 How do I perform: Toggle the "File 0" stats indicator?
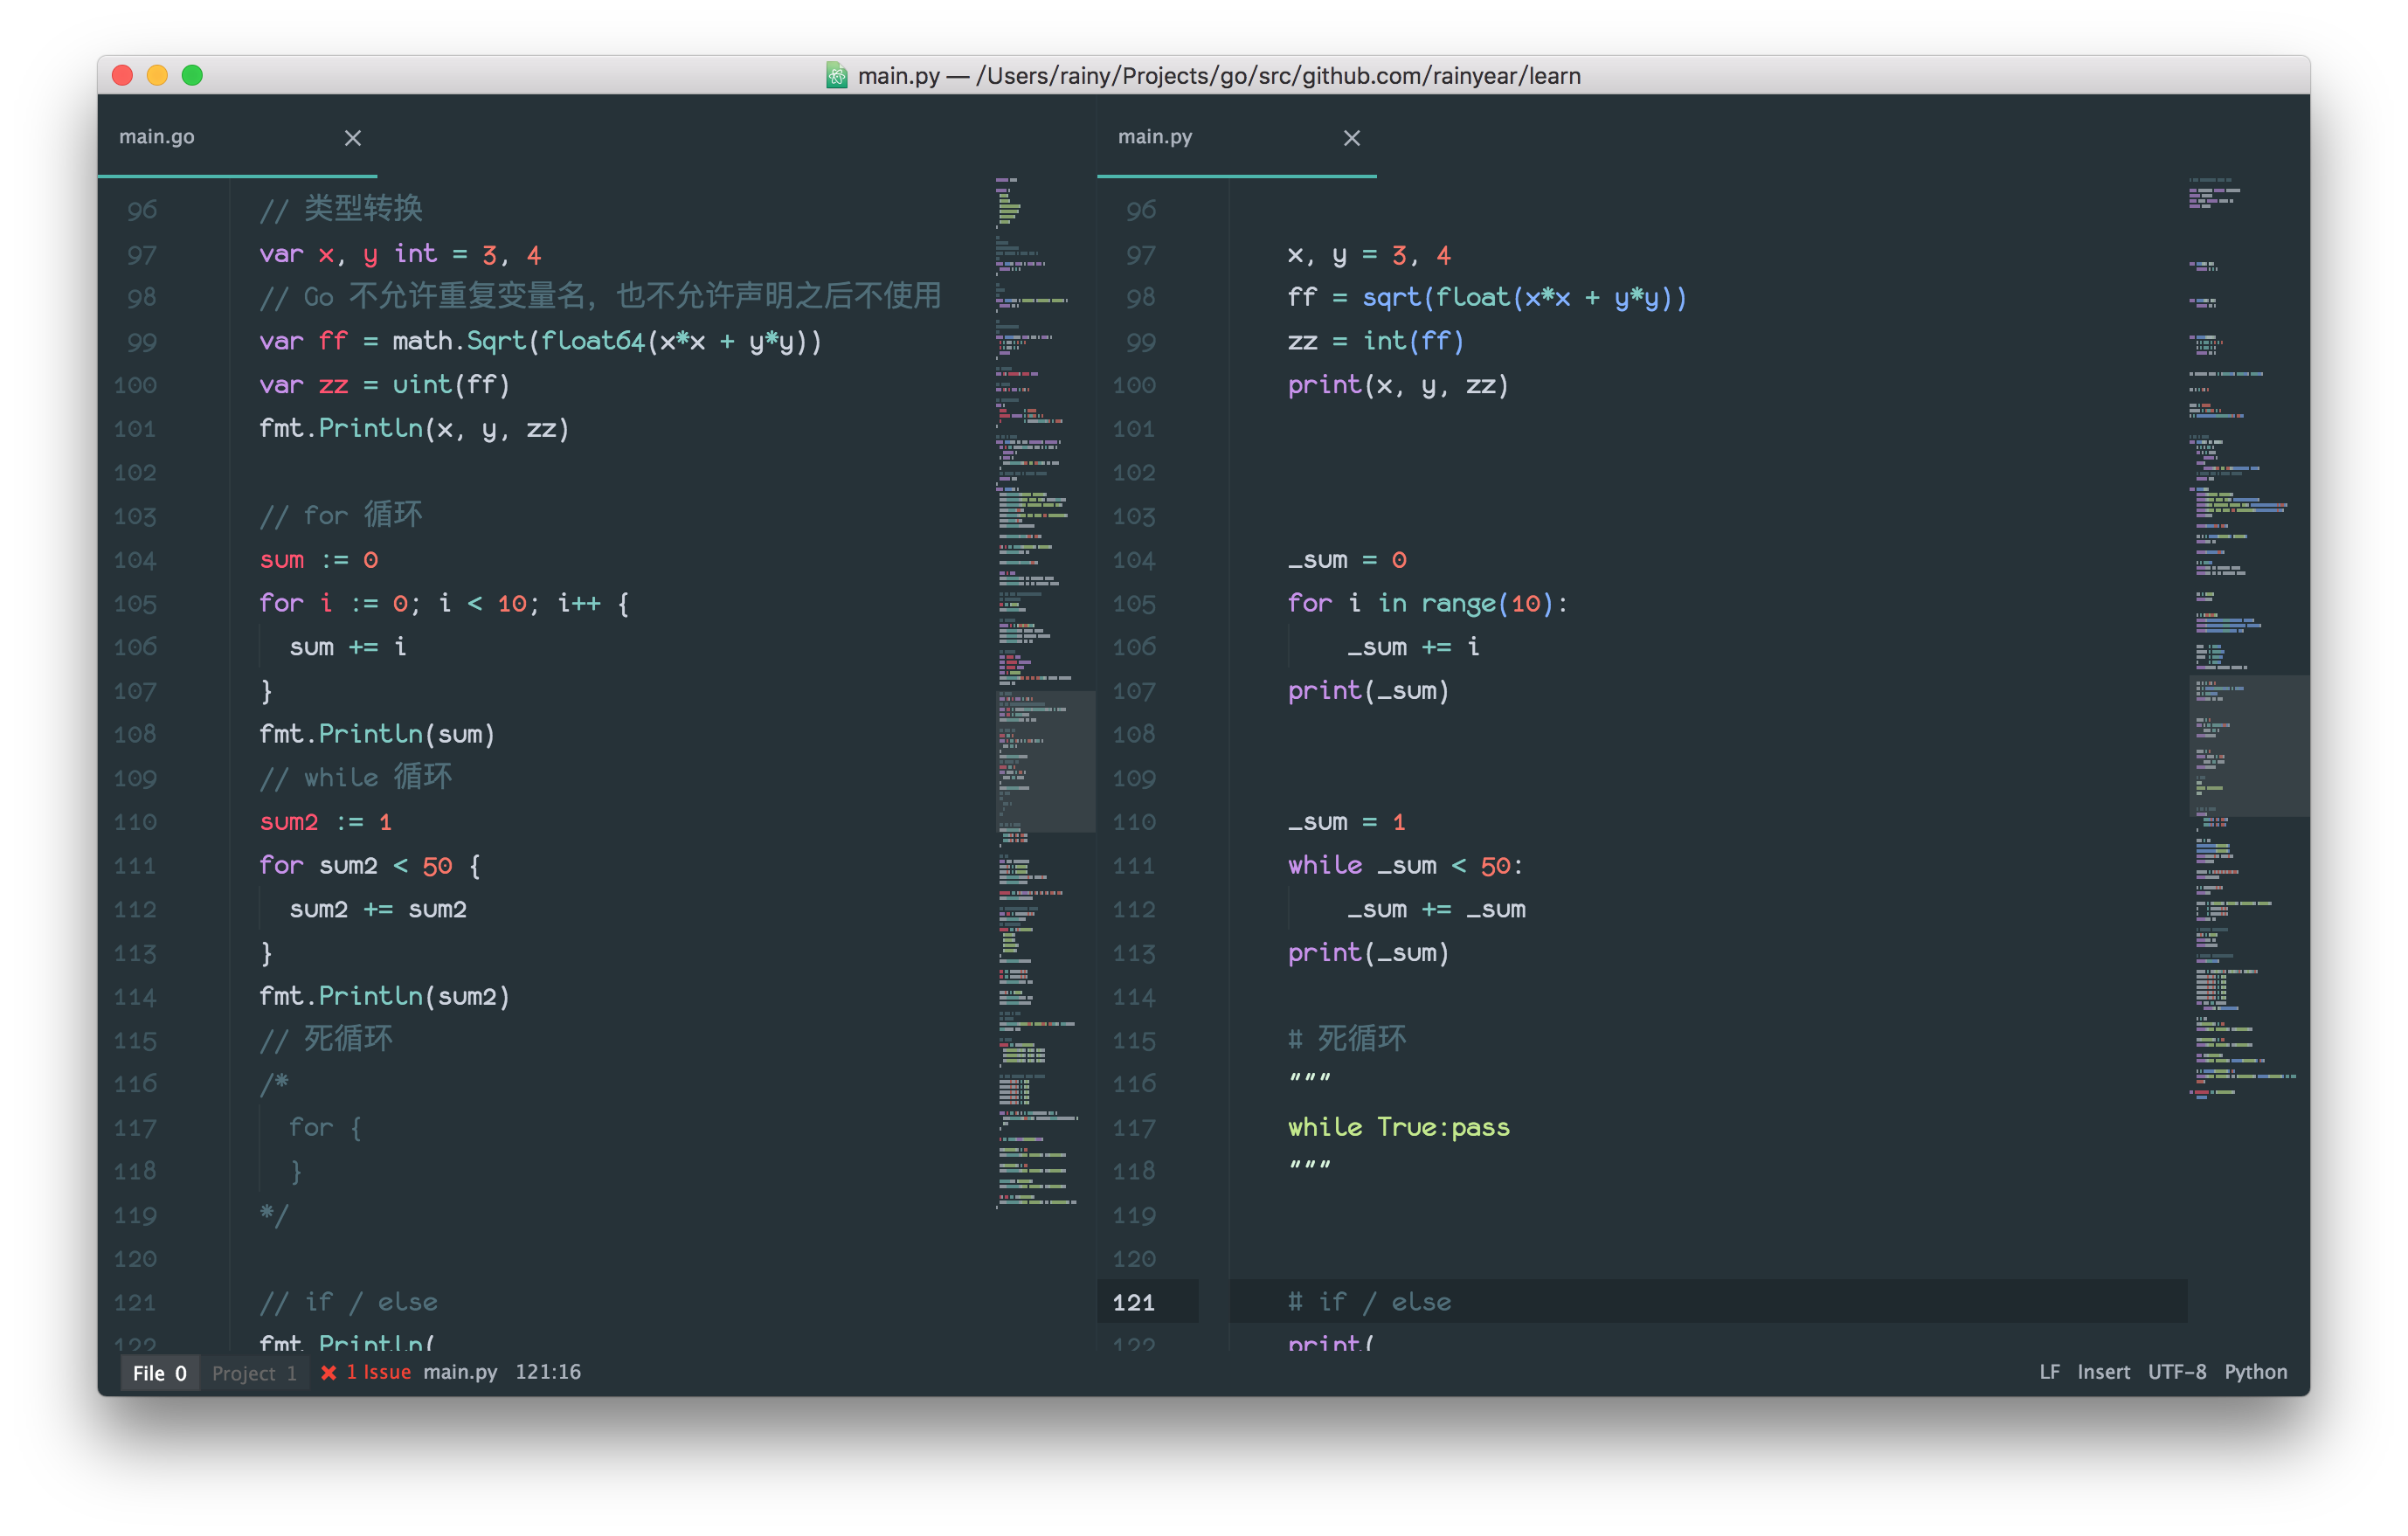tap(159, 1372)
